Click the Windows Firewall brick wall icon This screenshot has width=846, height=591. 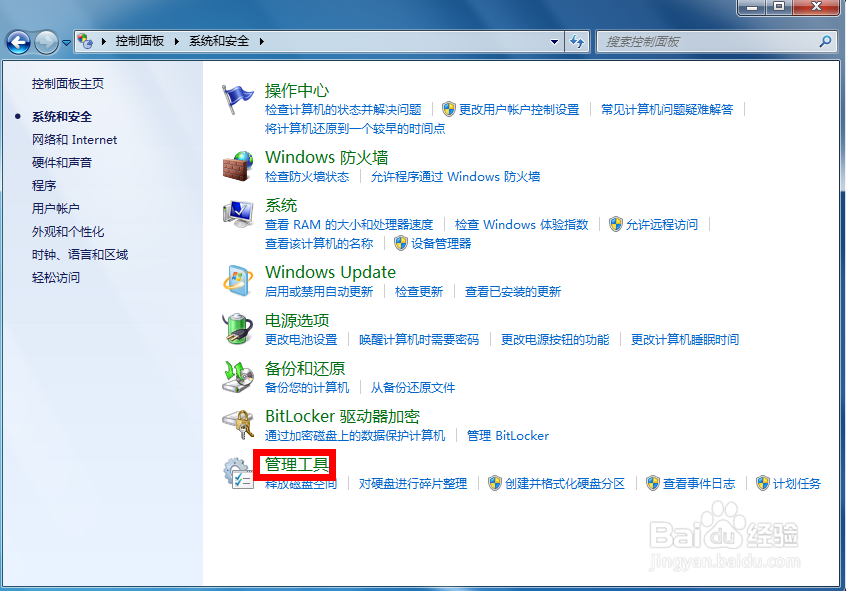click(x=238, y=166)
